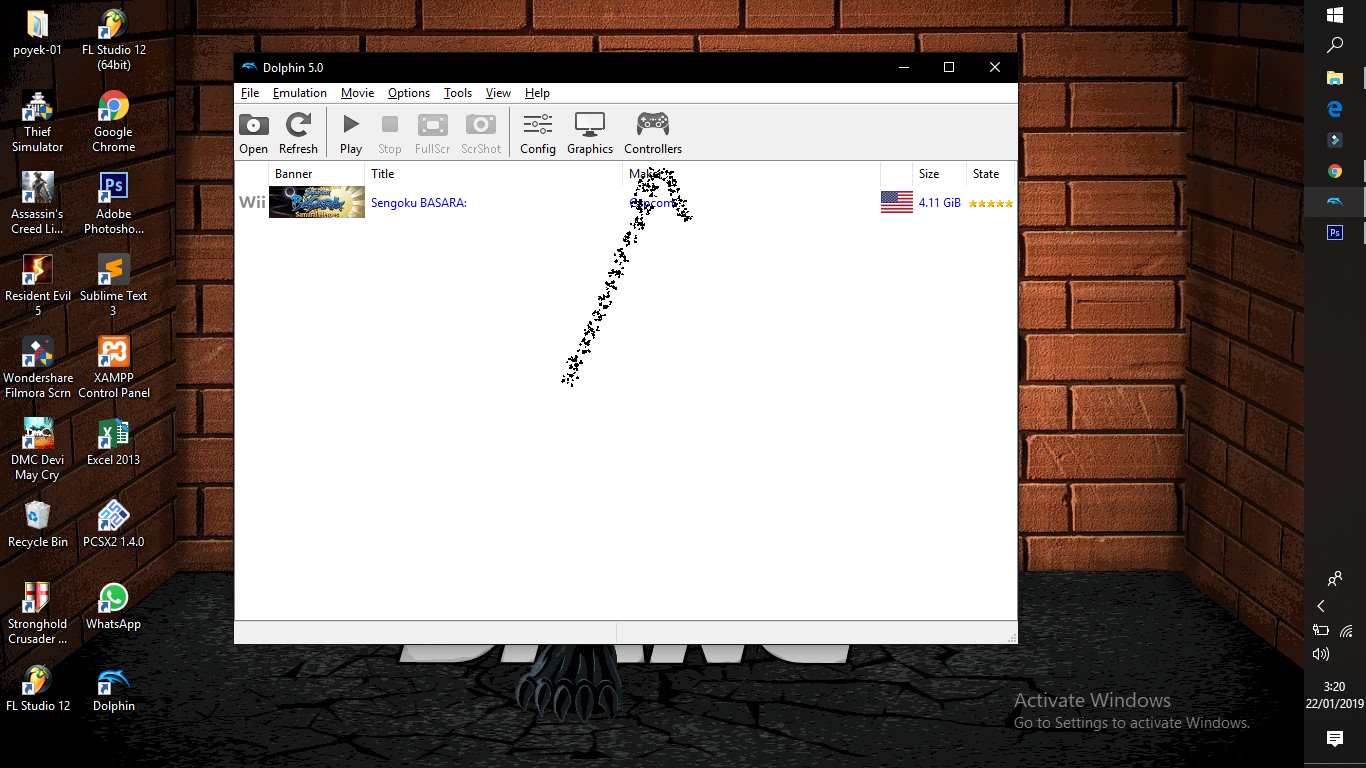This screenshot has width=1366, height=768.
Task: Sort game list by Size column
Action: pyautogui.click(x=929, y=174)
